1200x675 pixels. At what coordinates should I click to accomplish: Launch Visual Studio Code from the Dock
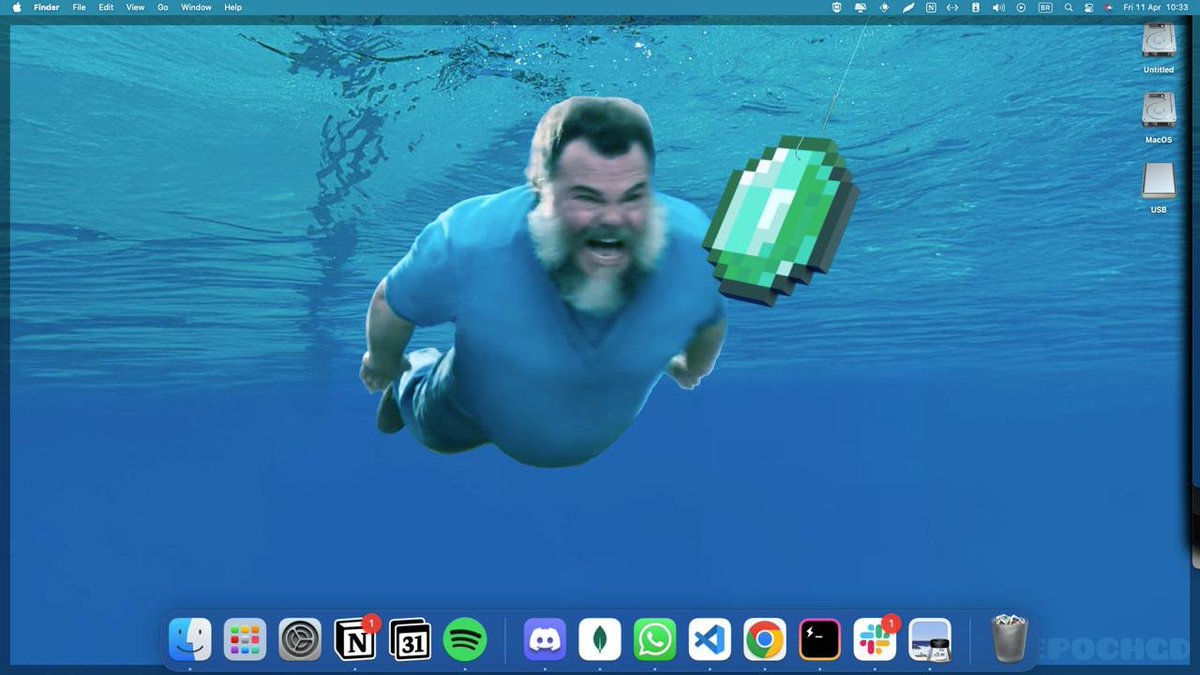[710, 639]
